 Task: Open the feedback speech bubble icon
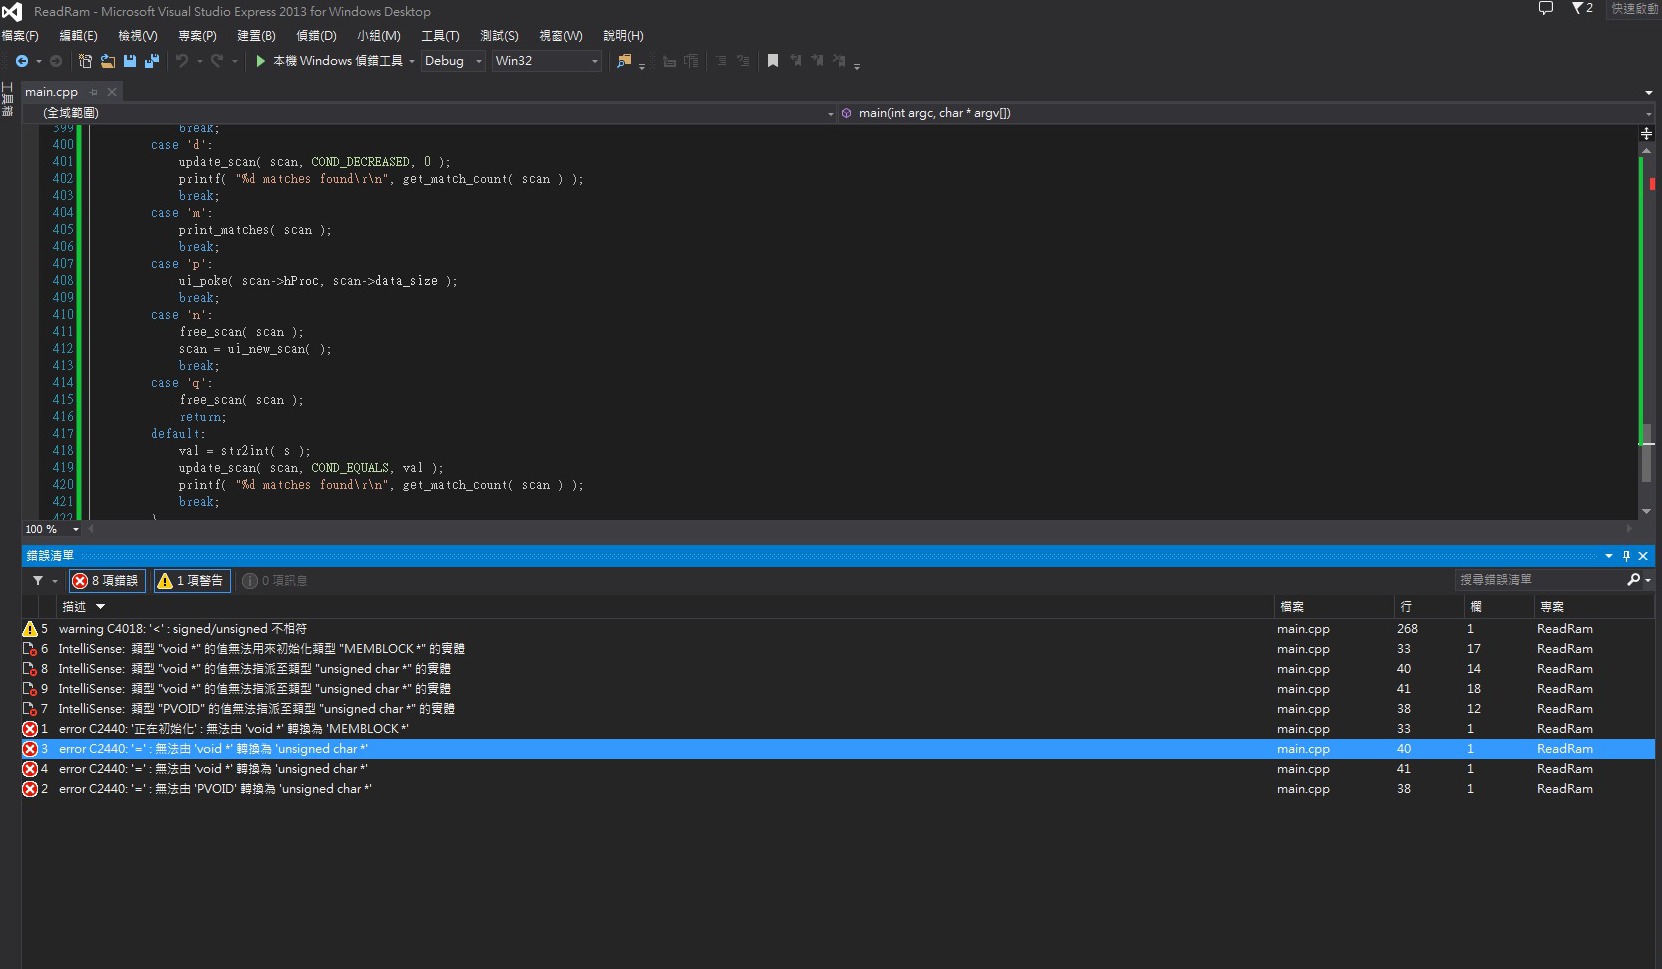[x=1545, y=9]
